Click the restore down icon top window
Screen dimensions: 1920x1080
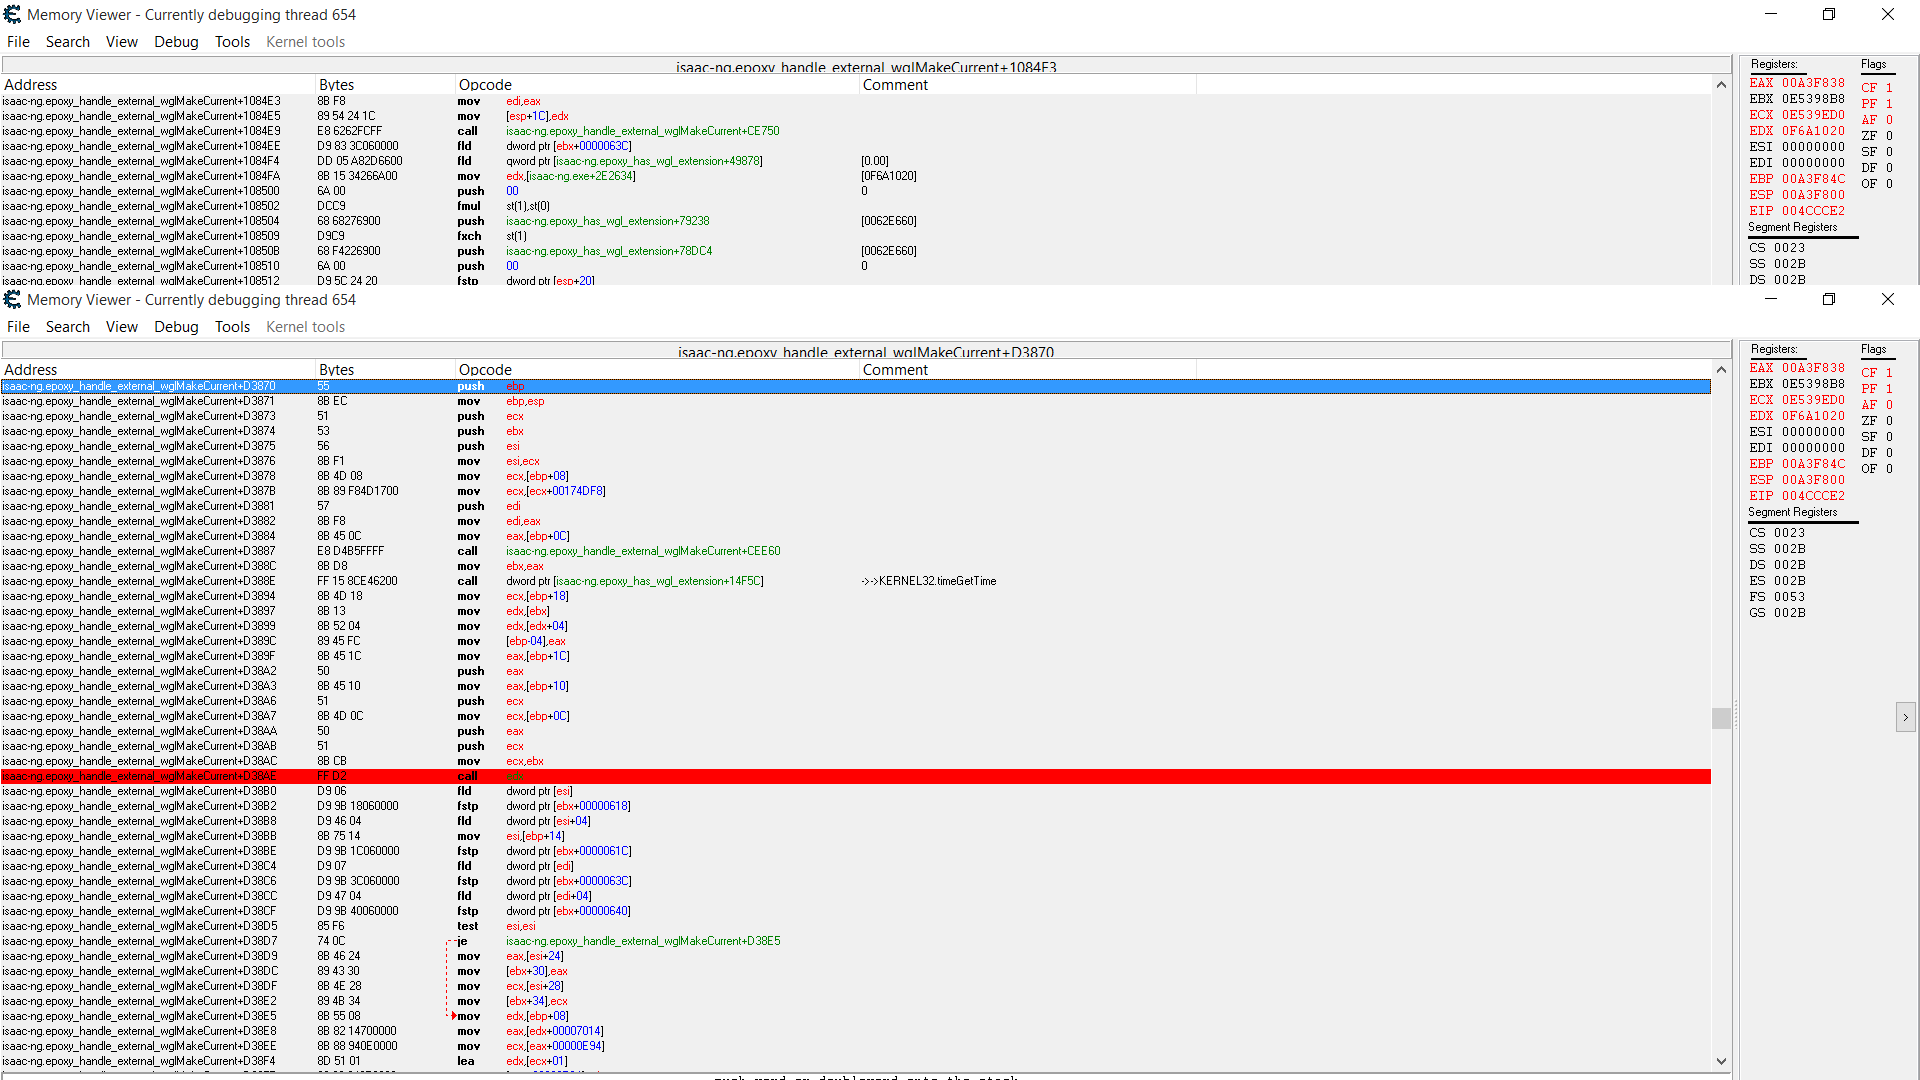[1830, 13]
